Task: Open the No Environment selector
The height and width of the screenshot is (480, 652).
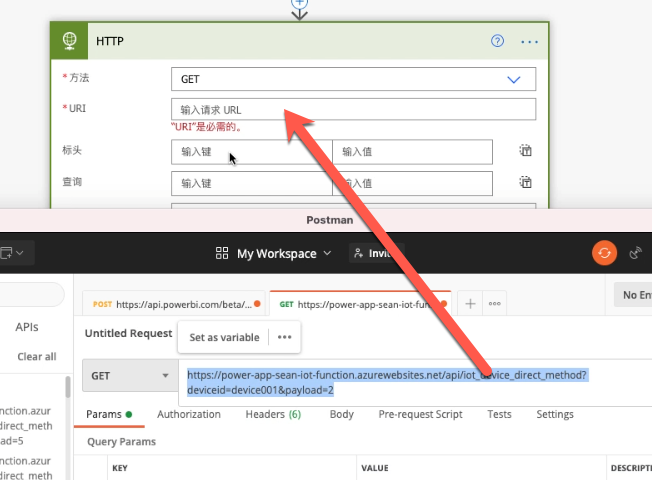Action: [633, 295]
